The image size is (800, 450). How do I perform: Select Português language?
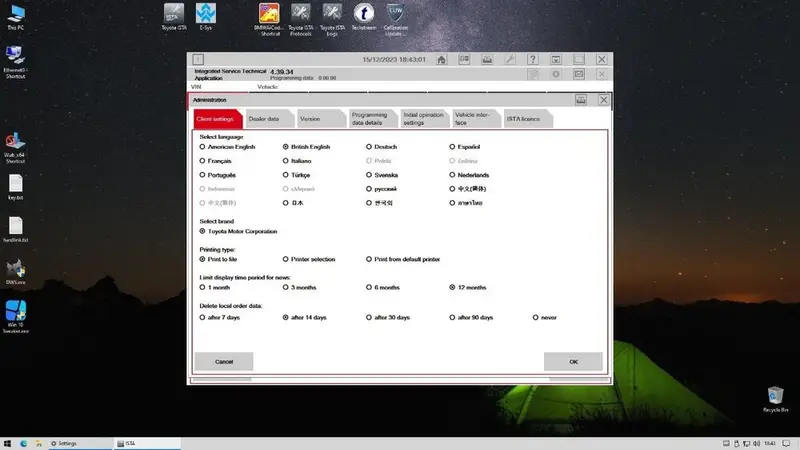tap(203, 175)
